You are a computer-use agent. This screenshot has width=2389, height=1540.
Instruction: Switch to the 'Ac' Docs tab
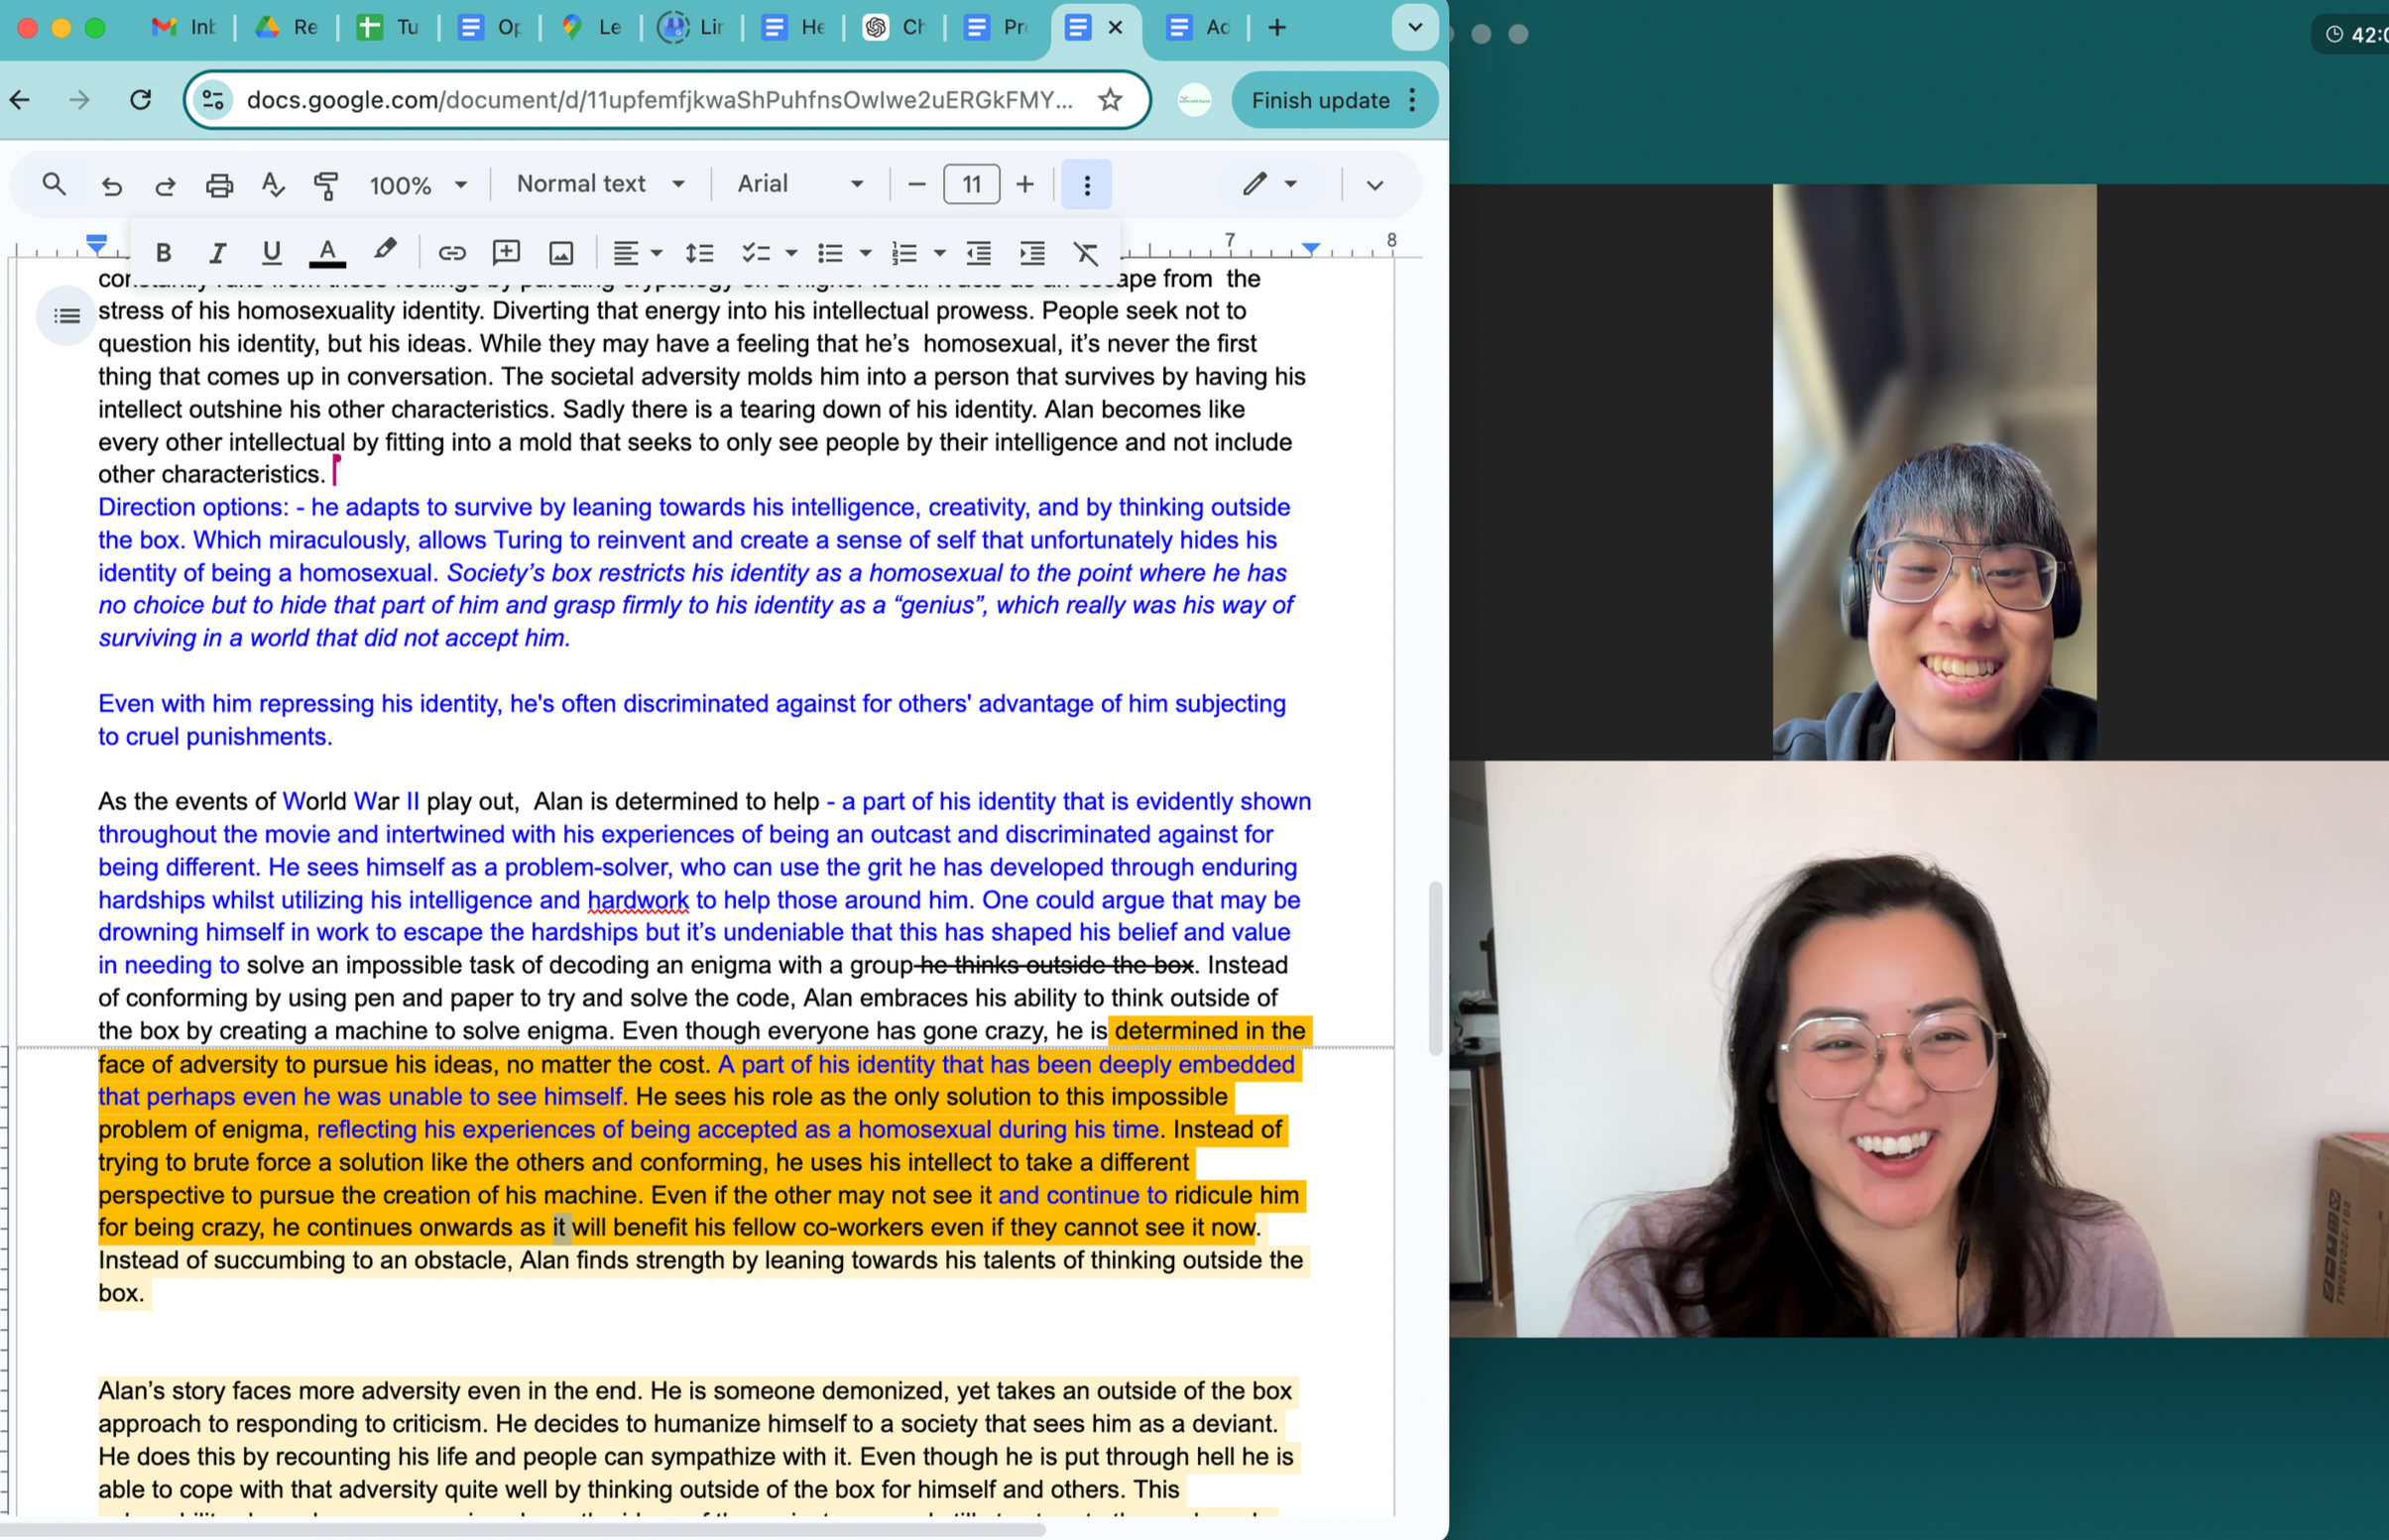tap(1198, 27)
